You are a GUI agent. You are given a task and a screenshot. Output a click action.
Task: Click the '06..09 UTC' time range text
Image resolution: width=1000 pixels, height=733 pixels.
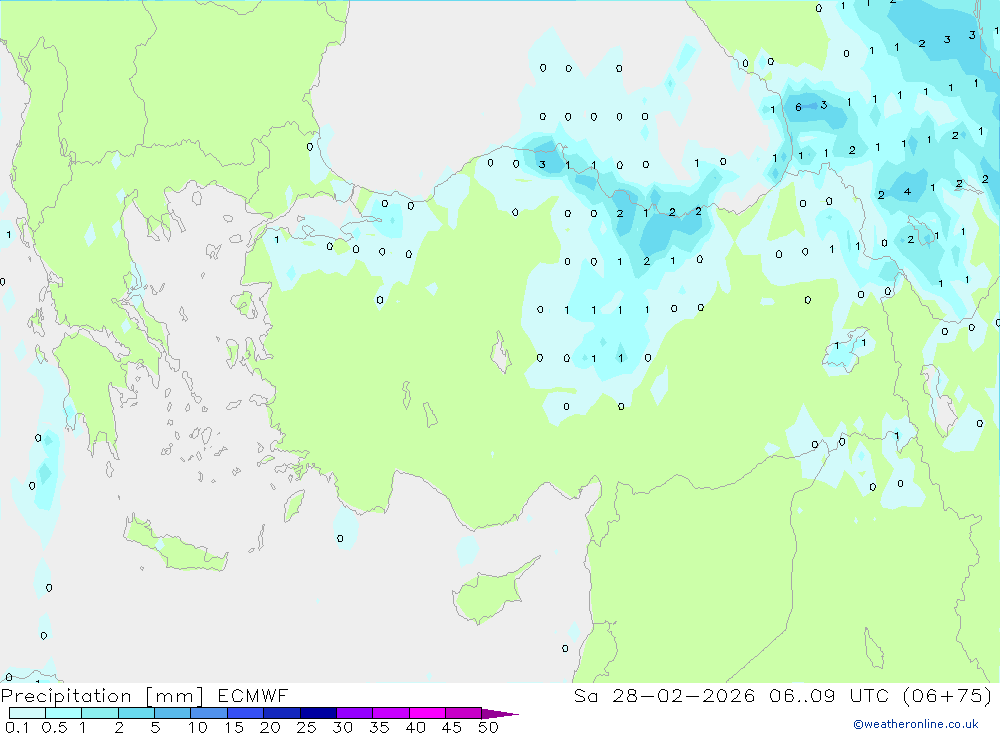[x=829, y=695]
